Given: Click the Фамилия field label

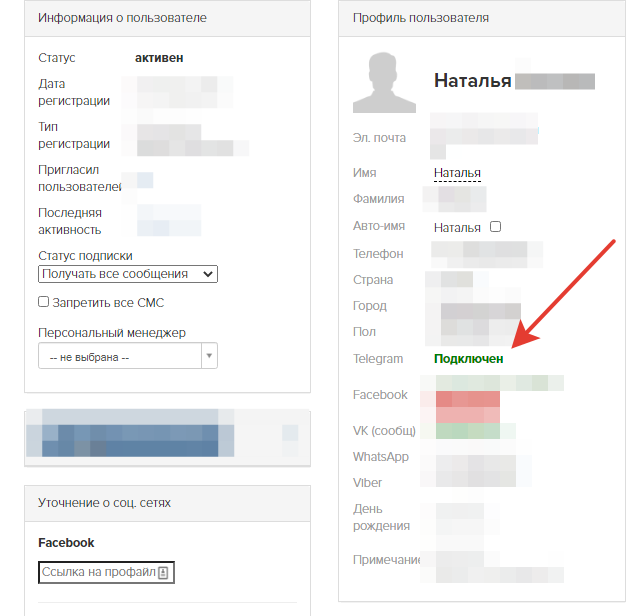Looking at the screenshot, I should click(x=378, y=199).
